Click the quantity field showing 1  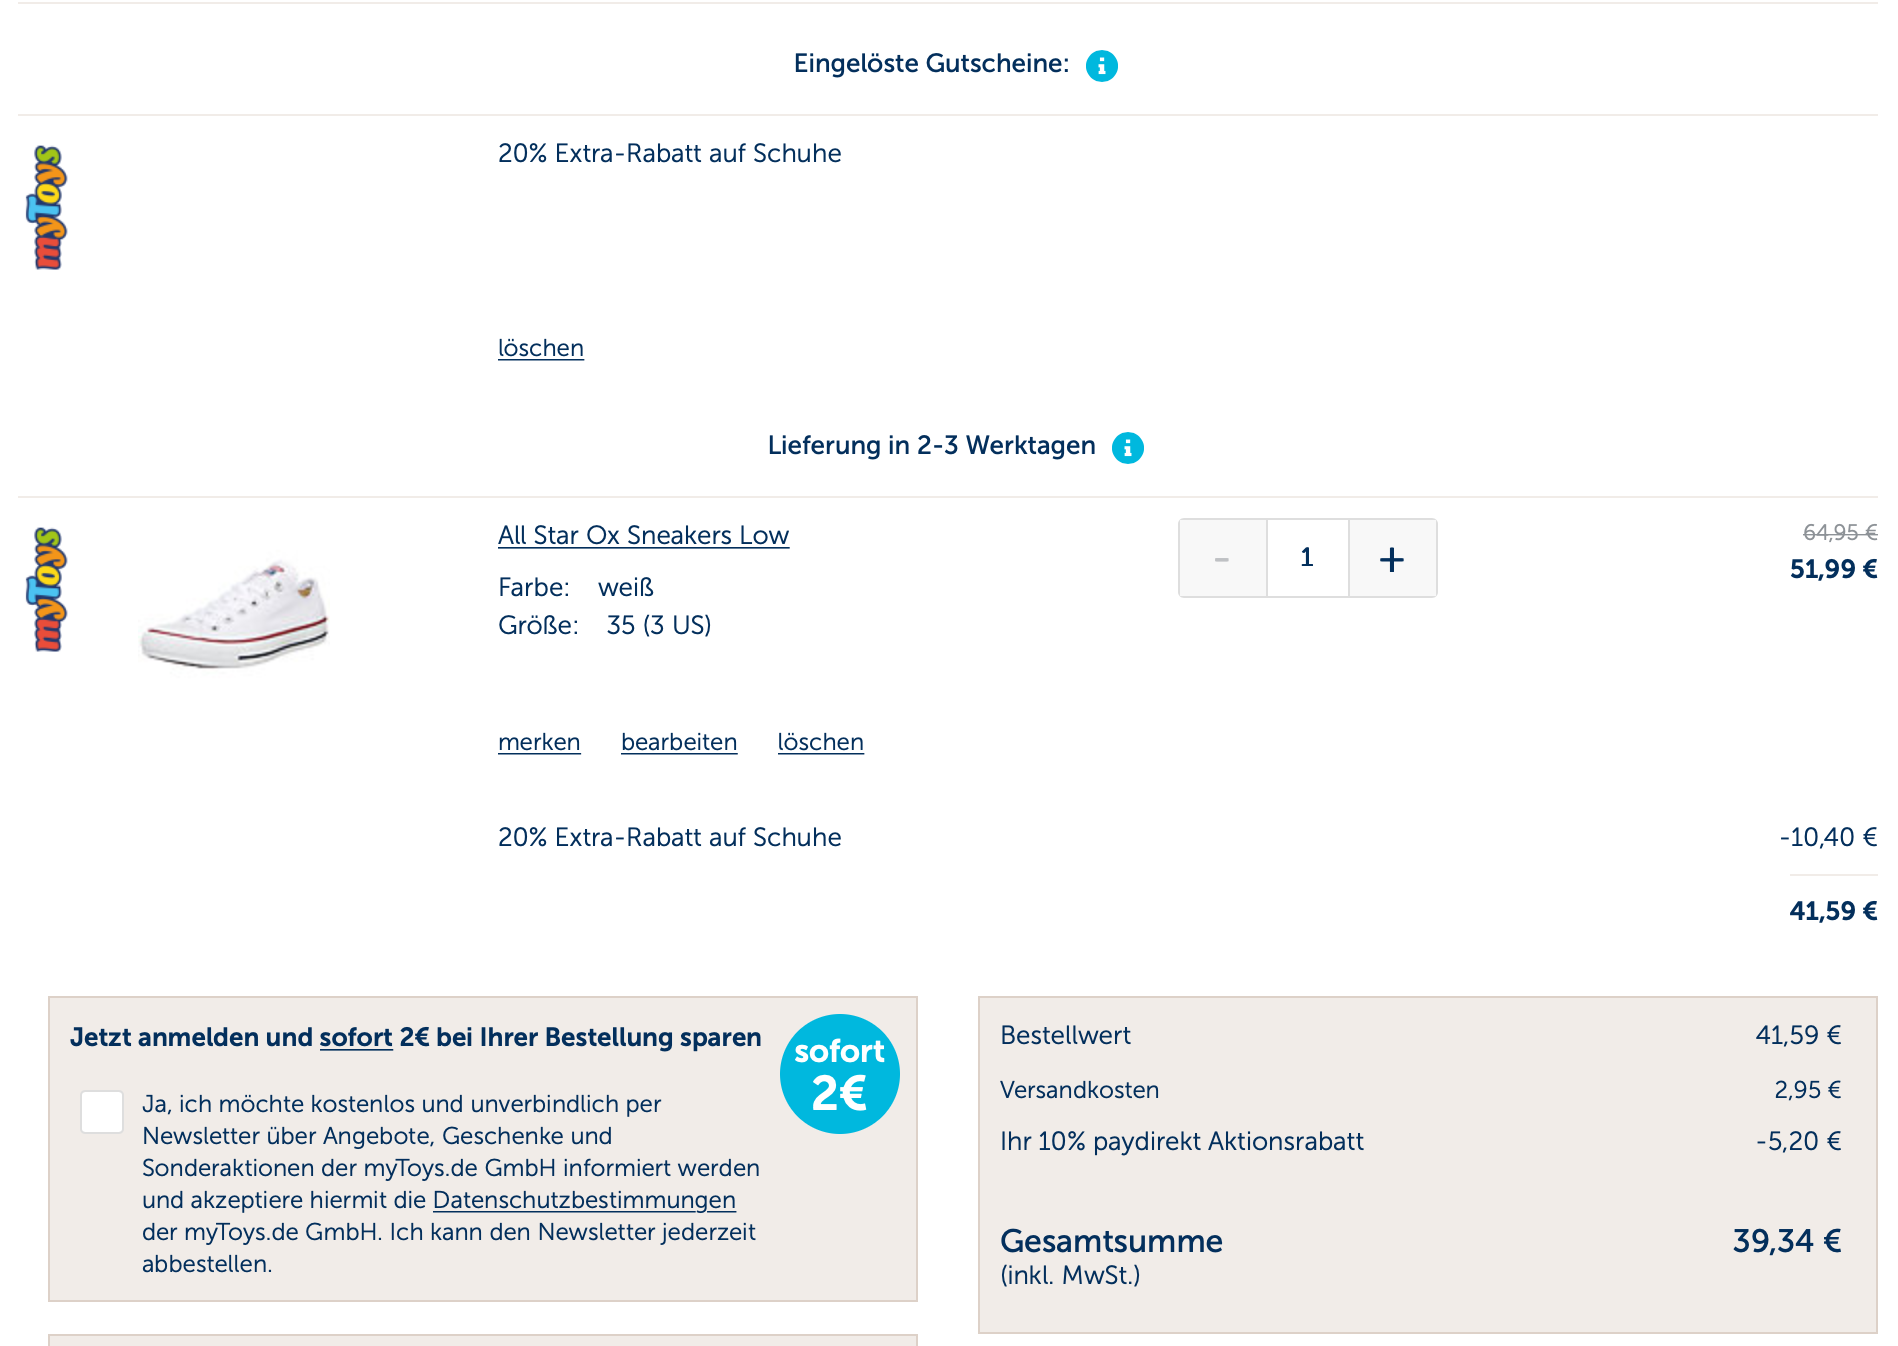[1306, 559]
